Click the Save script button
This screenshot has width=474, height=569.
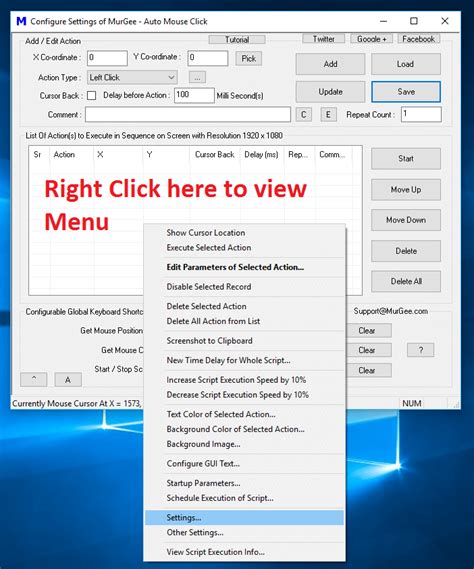[x=406, y=92]
